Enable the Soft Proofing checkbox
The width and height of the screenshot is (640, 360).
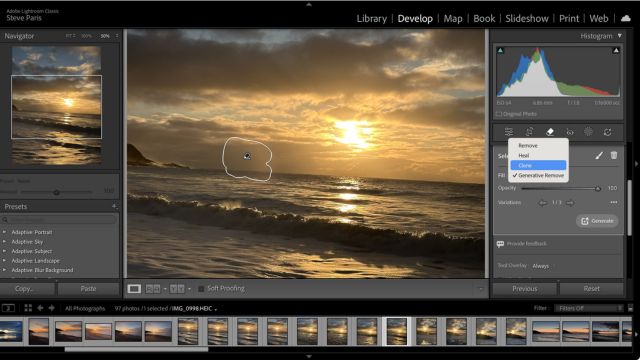pos(201,289)
